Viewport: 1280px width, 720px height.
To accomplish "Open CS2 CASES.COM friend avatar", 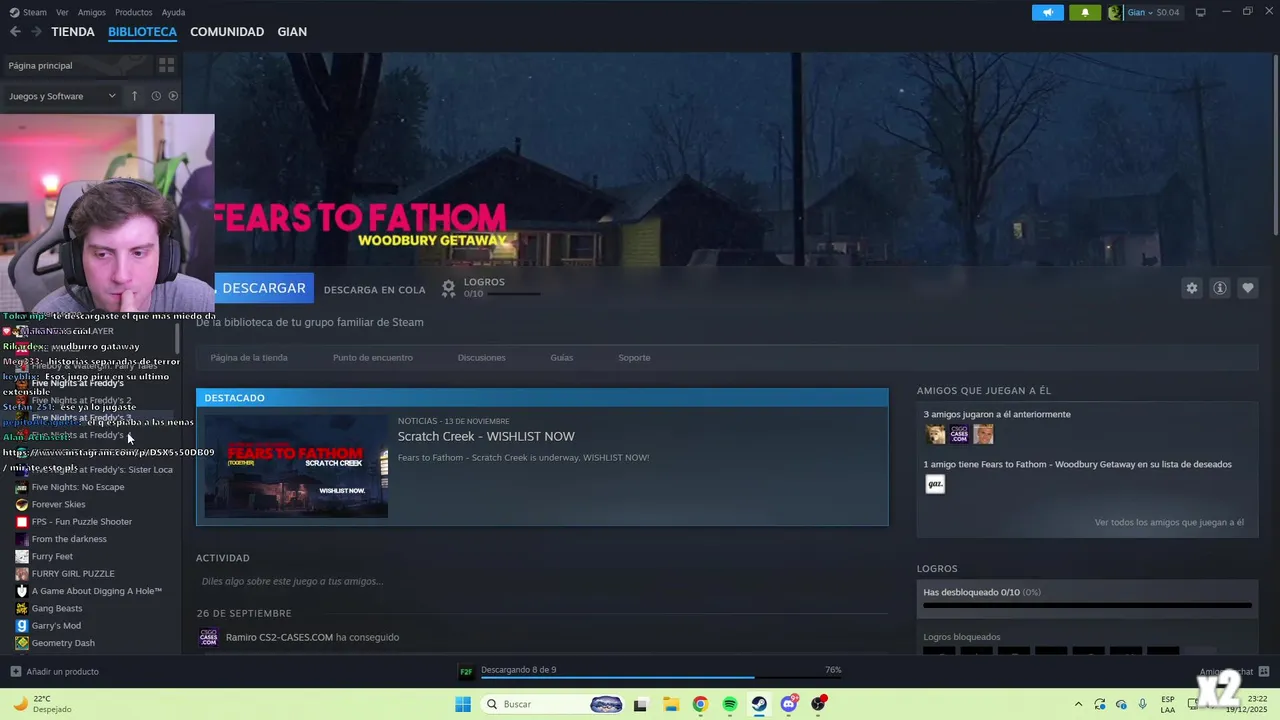I will click(959, 434).
